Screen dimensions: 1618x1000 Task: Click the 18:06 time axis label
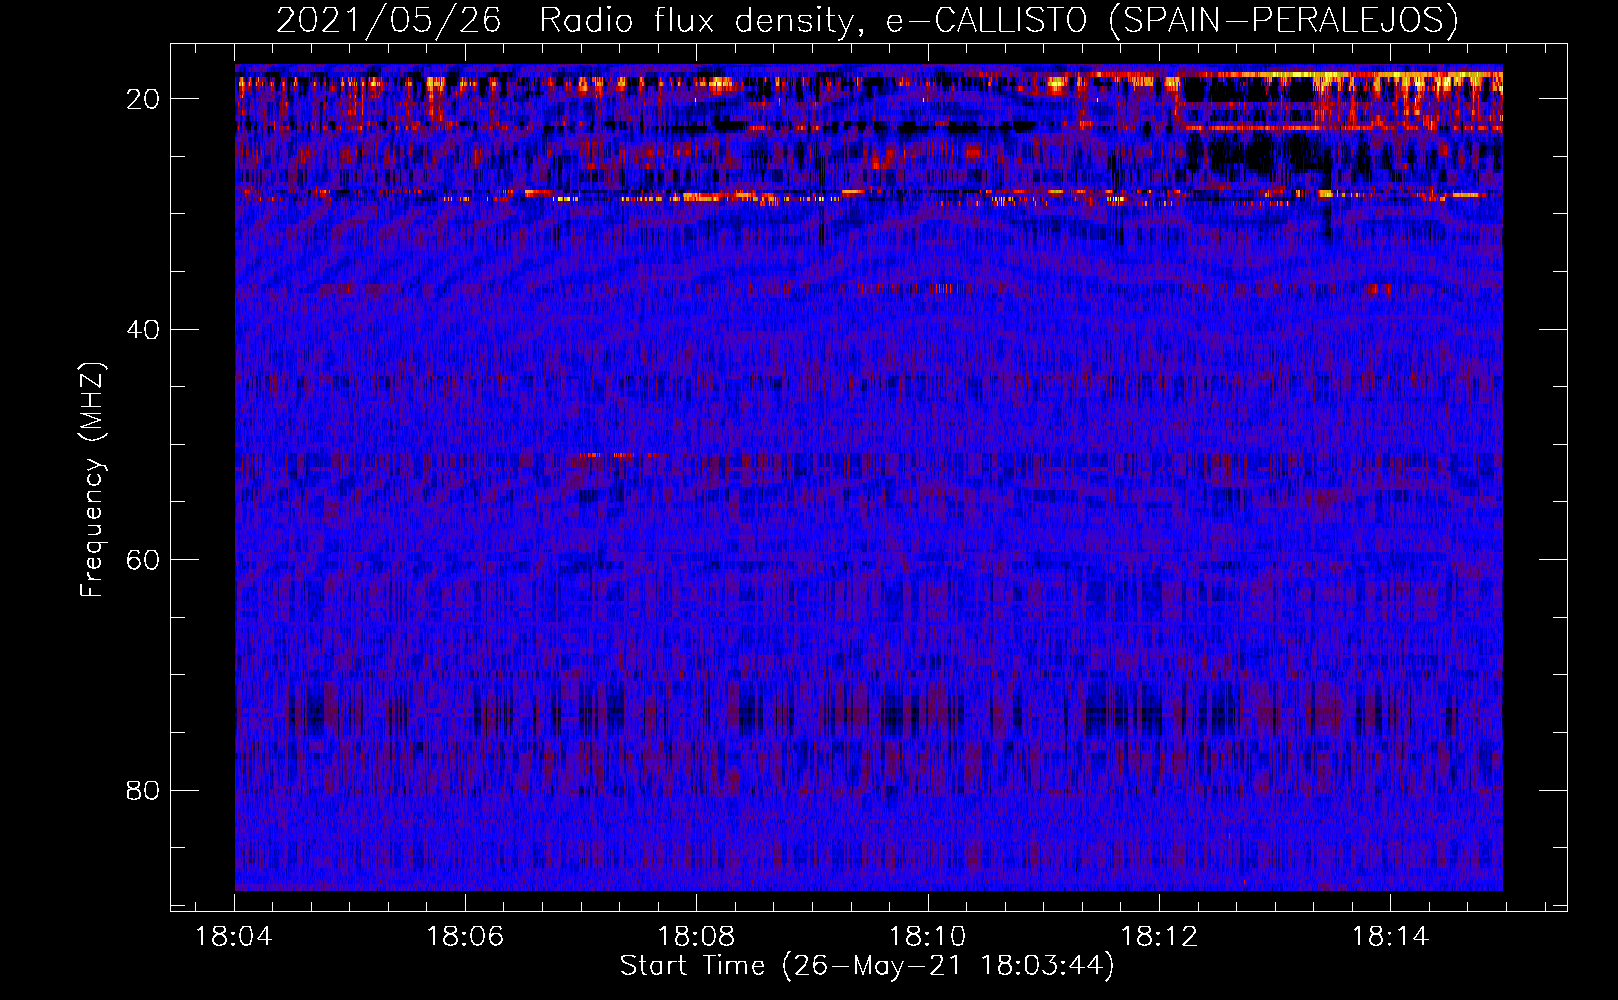[465, 937]
